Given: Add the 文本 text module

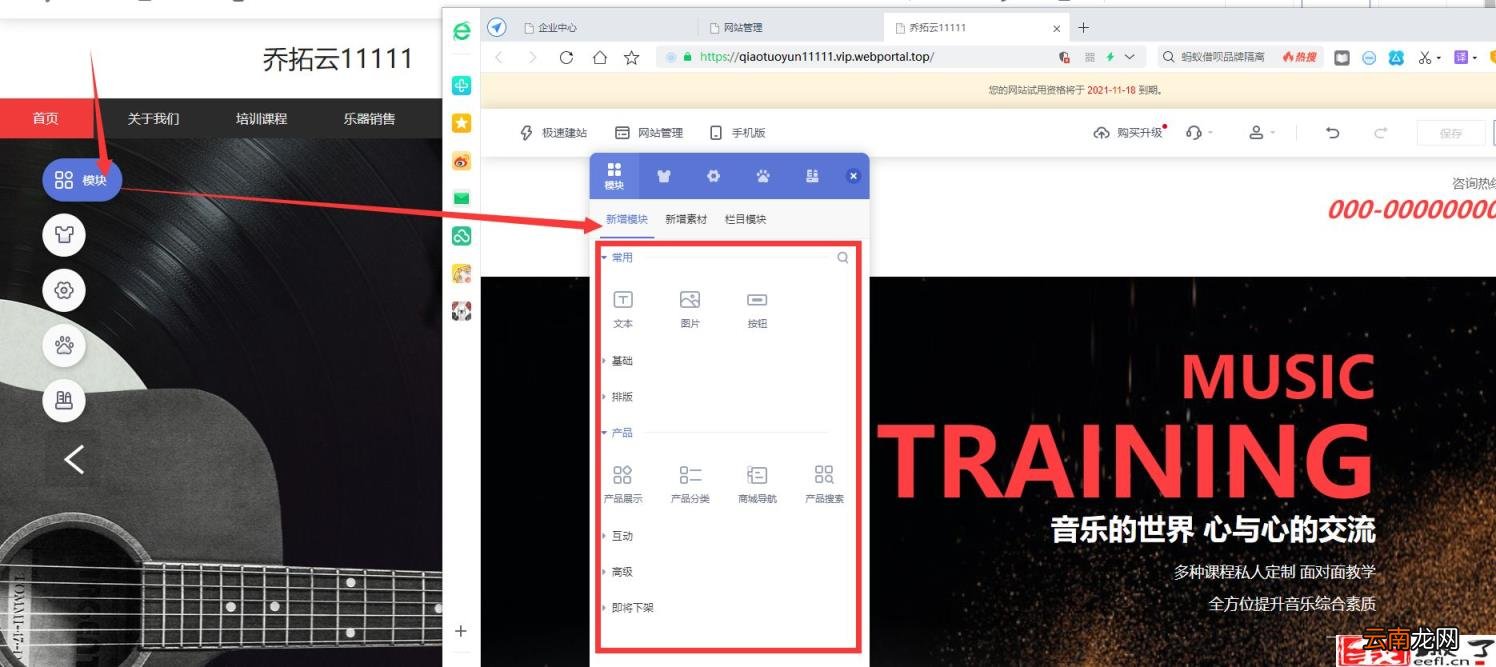Looking at the screenshot, I should 623,310.
